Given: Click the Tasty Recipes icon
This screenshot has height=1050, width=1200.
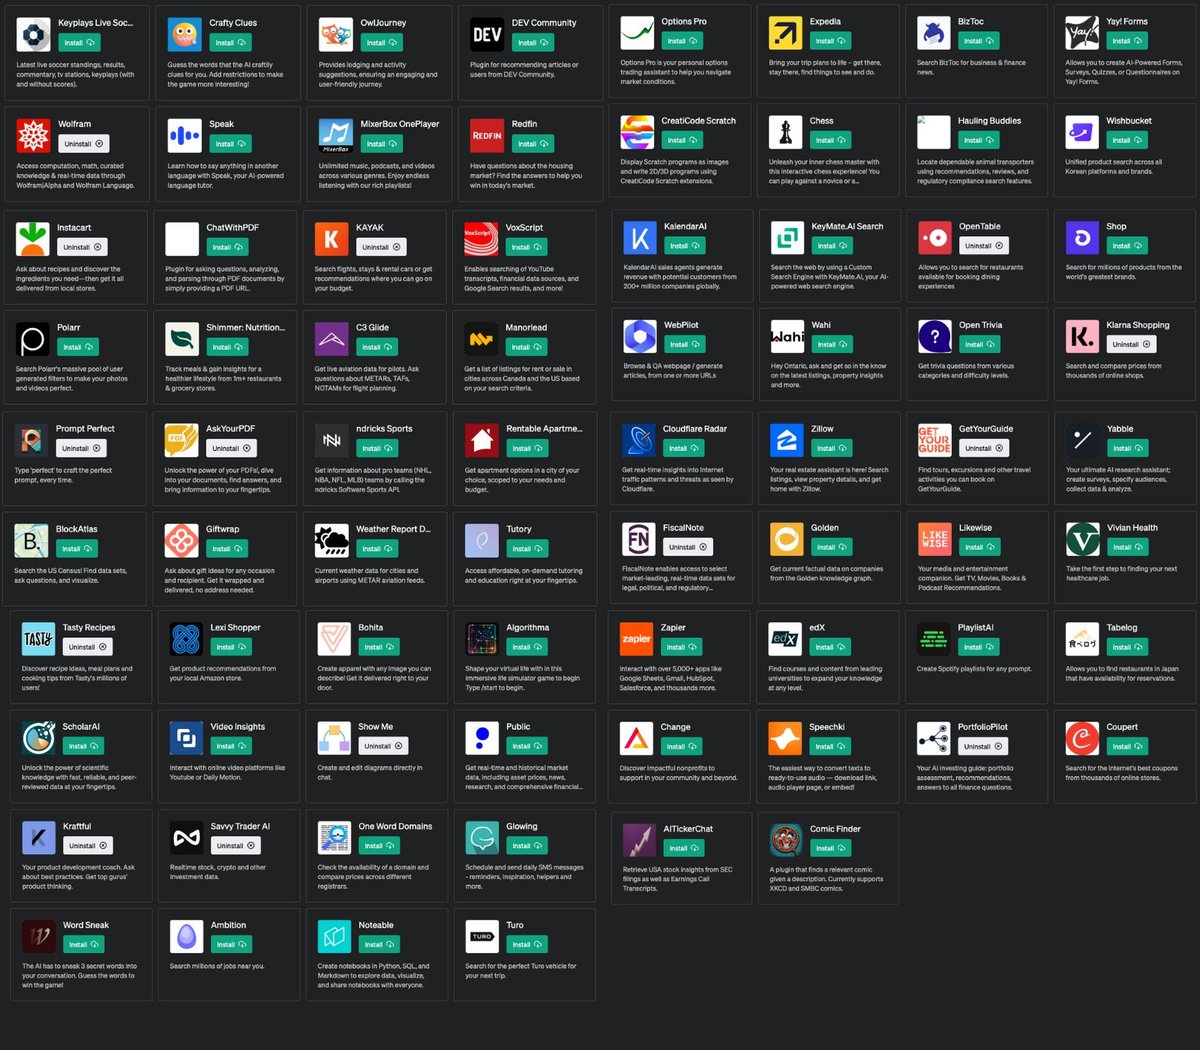Looking at the screenshot, I should click(39, 638).
